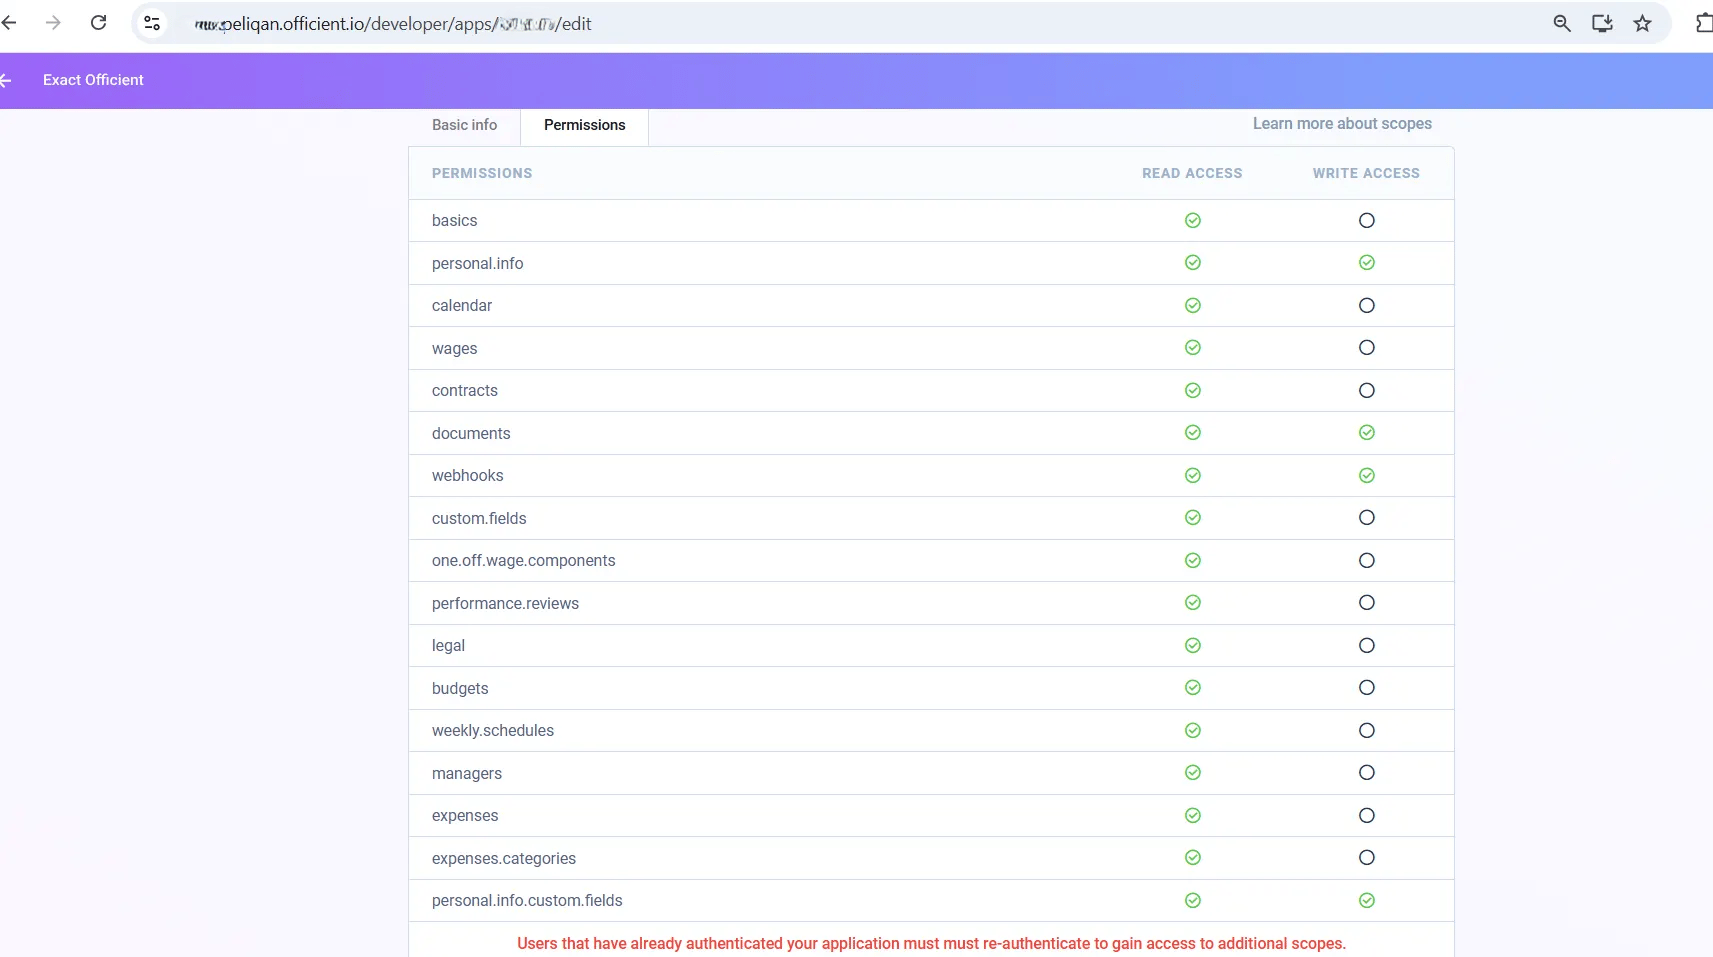Toggle read access for expenses row
This screenshot has height=957, width=1713.
[x=1192, y=815]
